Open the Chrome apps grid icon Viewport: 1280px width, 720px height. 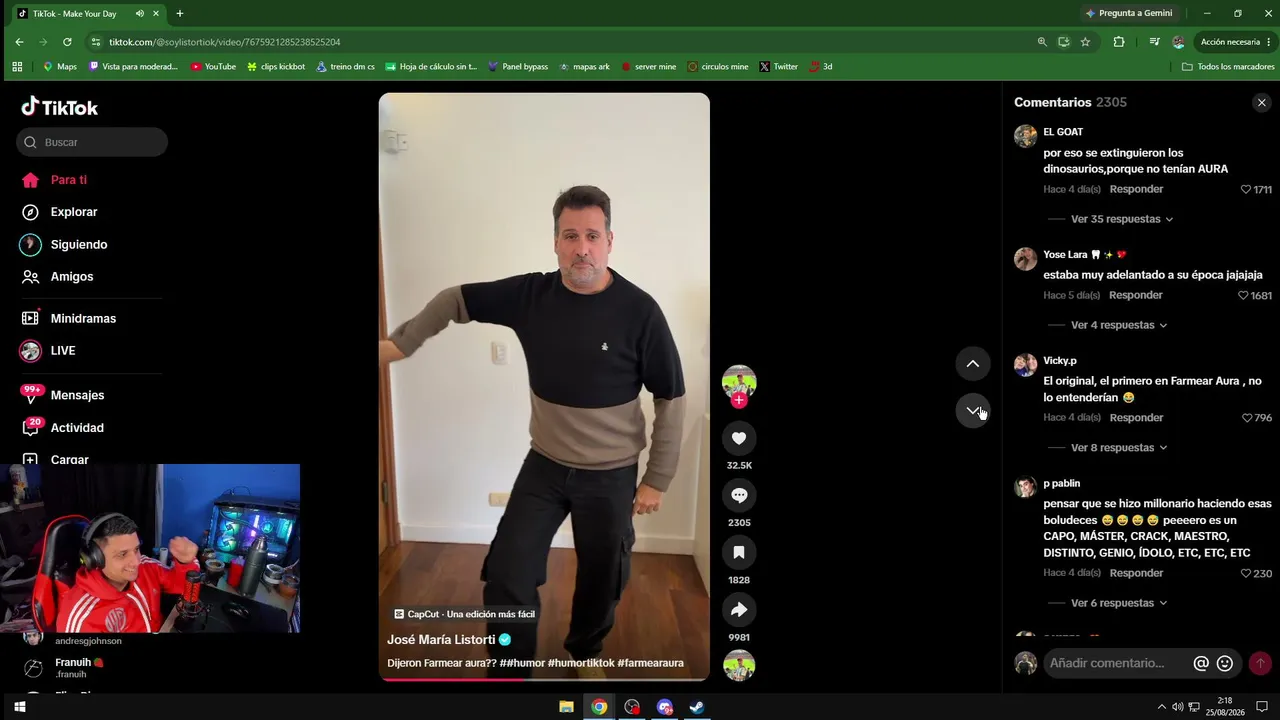pyautogui.click(x=17, y=67)
